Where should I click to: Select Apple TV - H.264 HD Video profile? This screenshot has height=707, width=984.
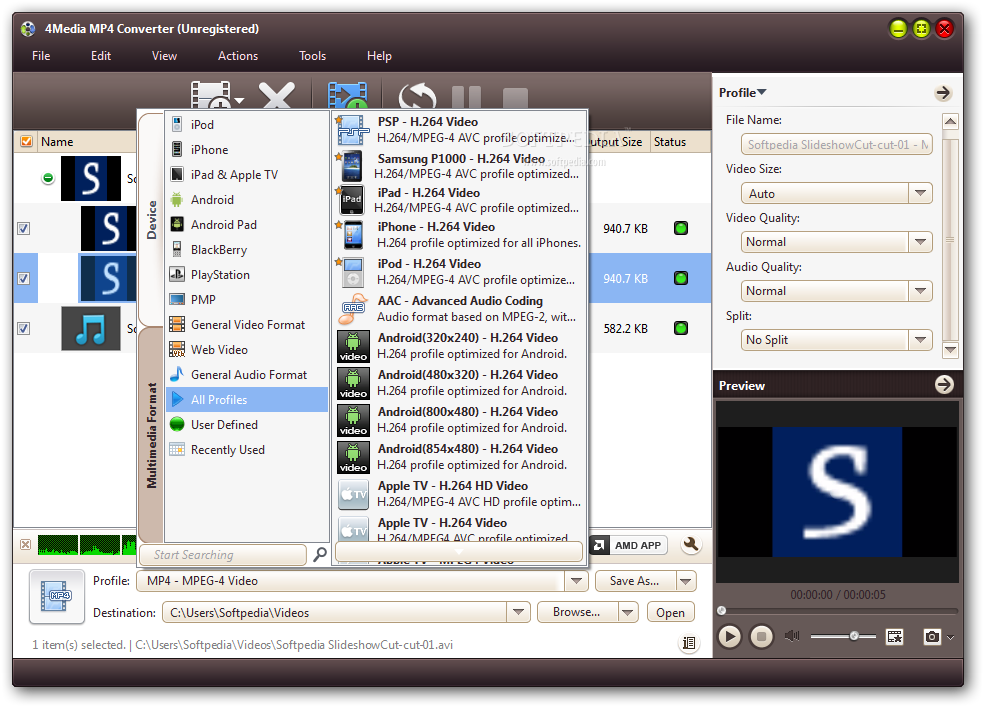pos(460,494)
